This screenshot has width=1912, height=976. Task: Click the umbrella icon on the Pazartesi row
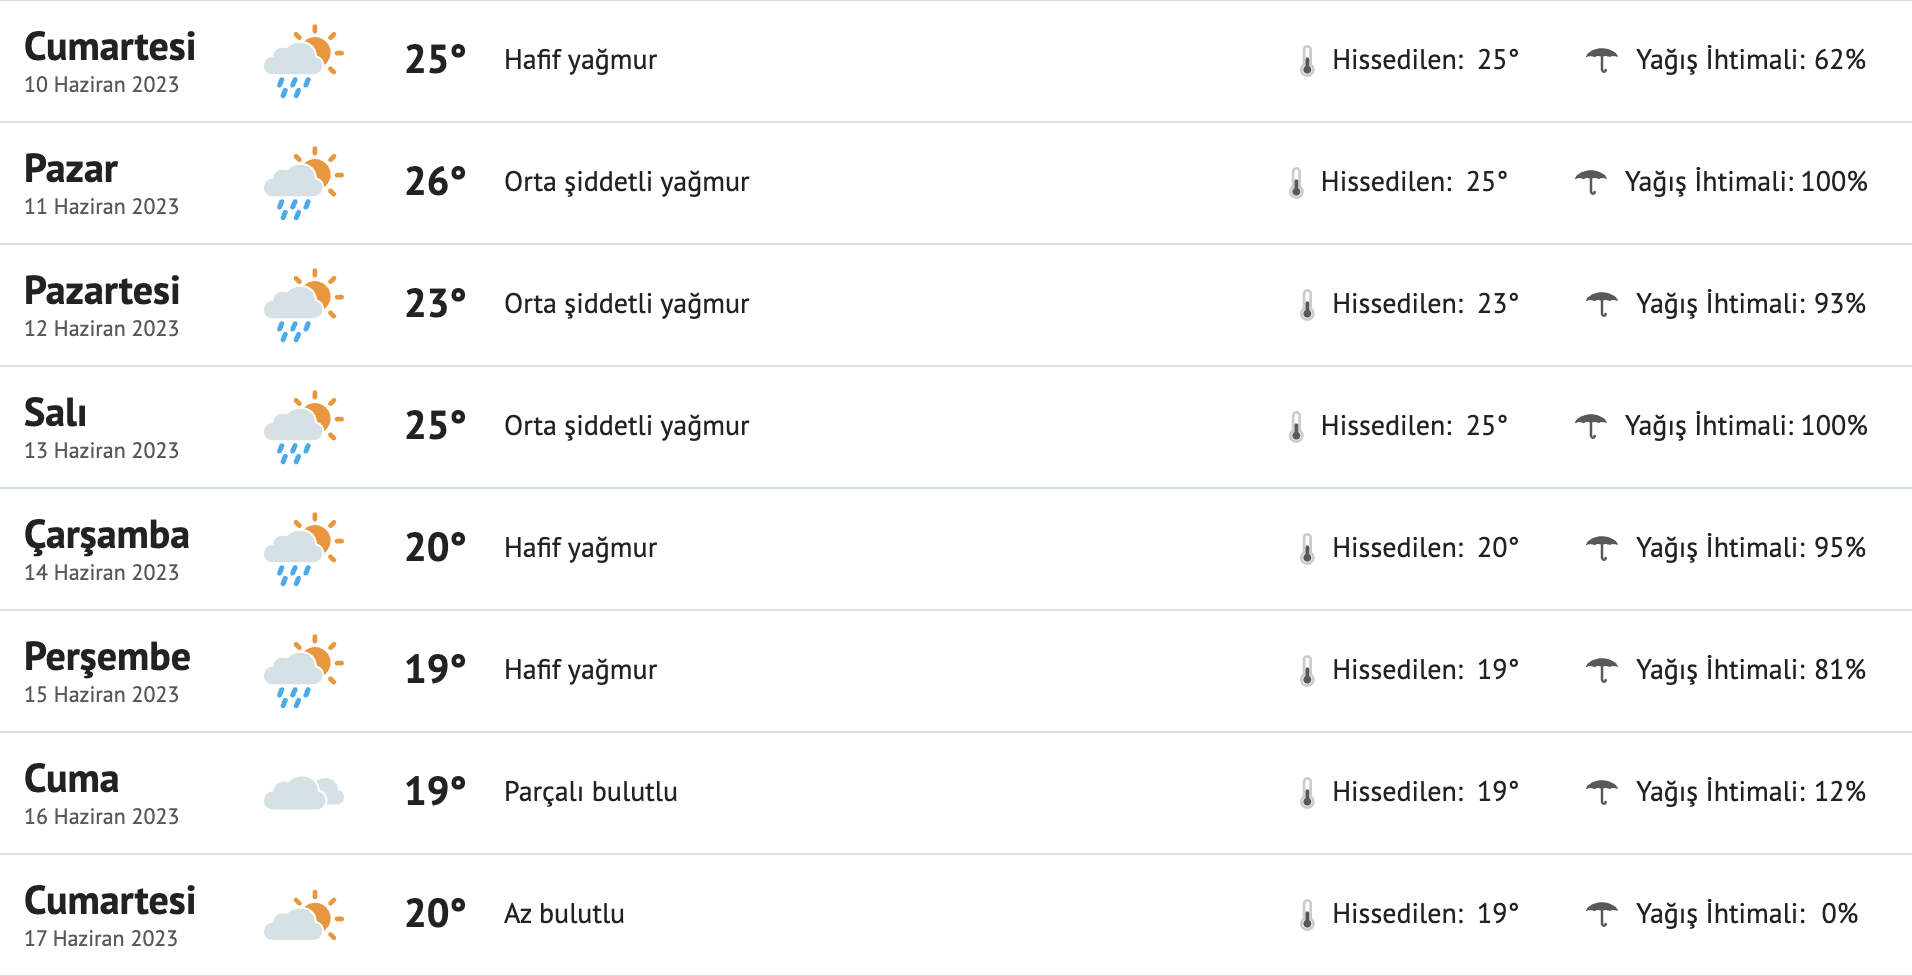tap(1604, 304)
